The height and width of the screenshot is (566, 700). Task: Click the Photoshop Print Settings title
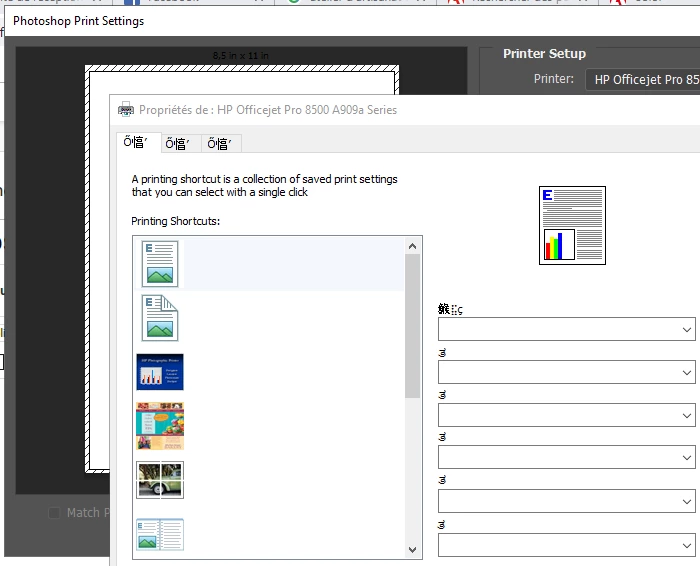pos(79,21)
